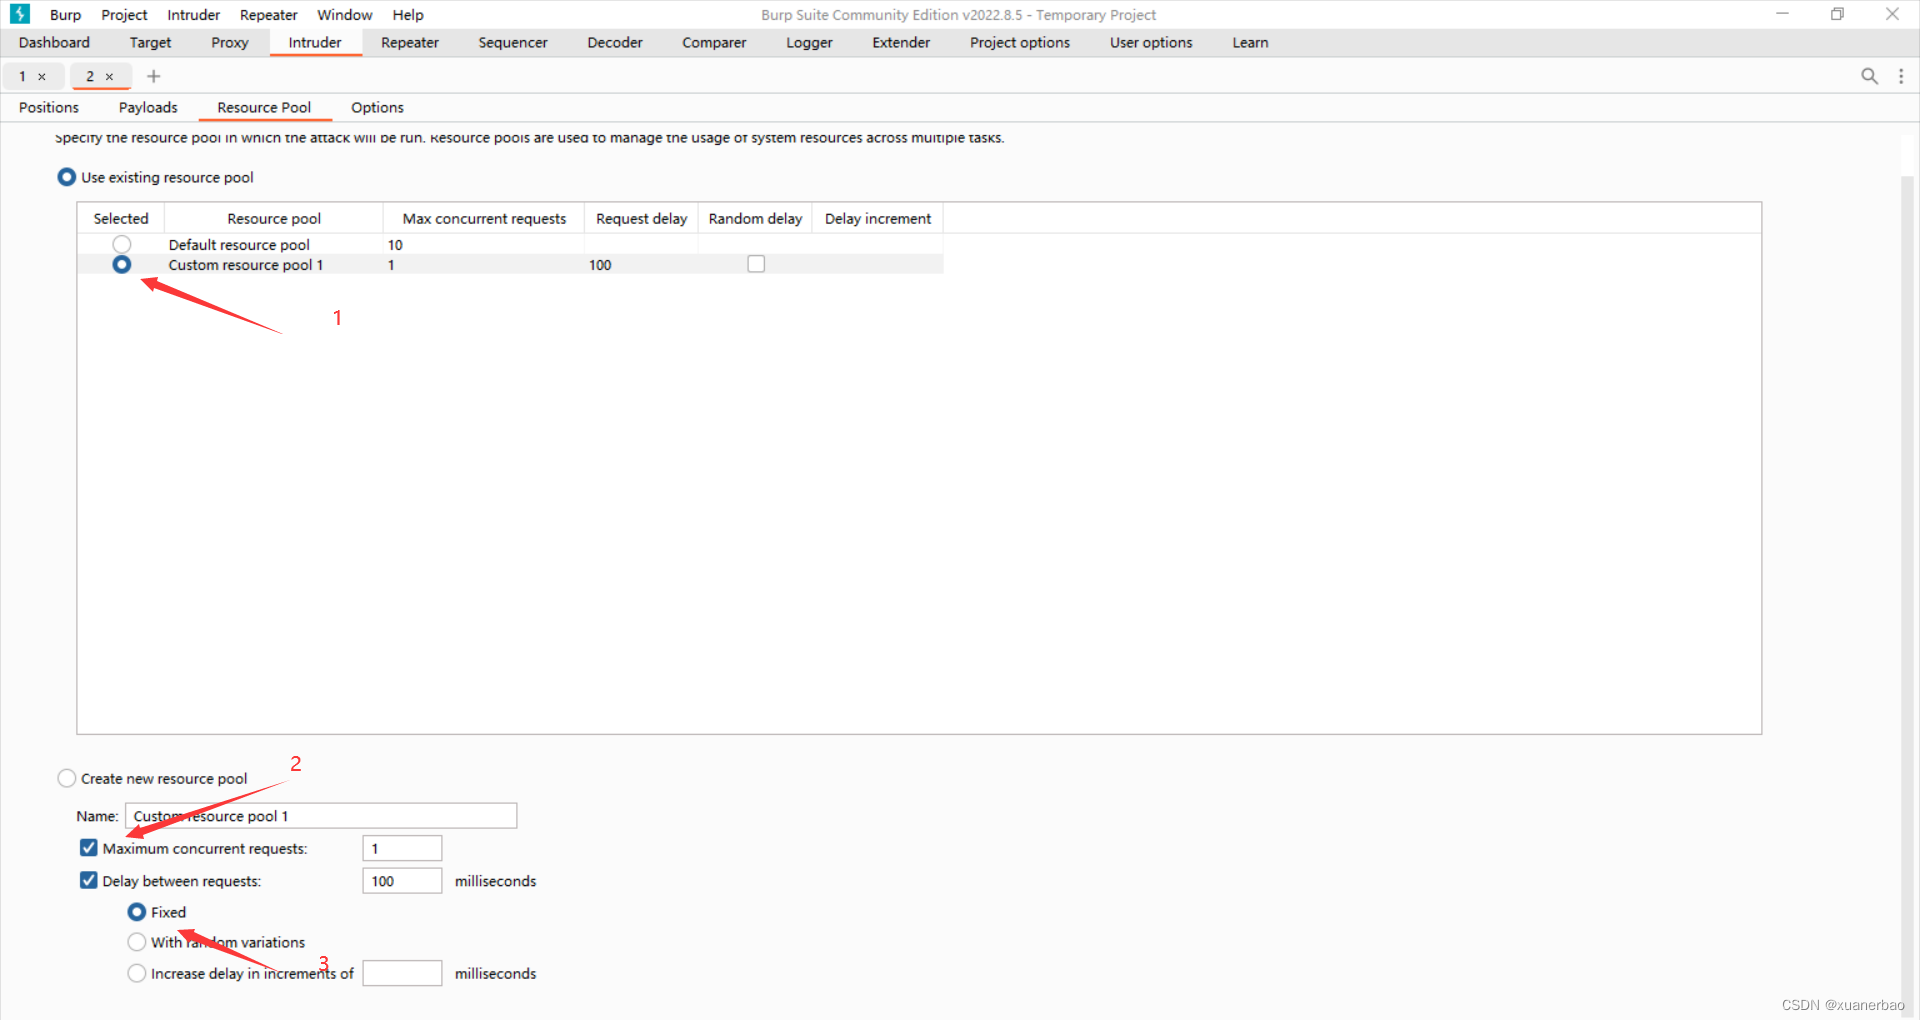Switch to the Payloads tab

(147, 107)
